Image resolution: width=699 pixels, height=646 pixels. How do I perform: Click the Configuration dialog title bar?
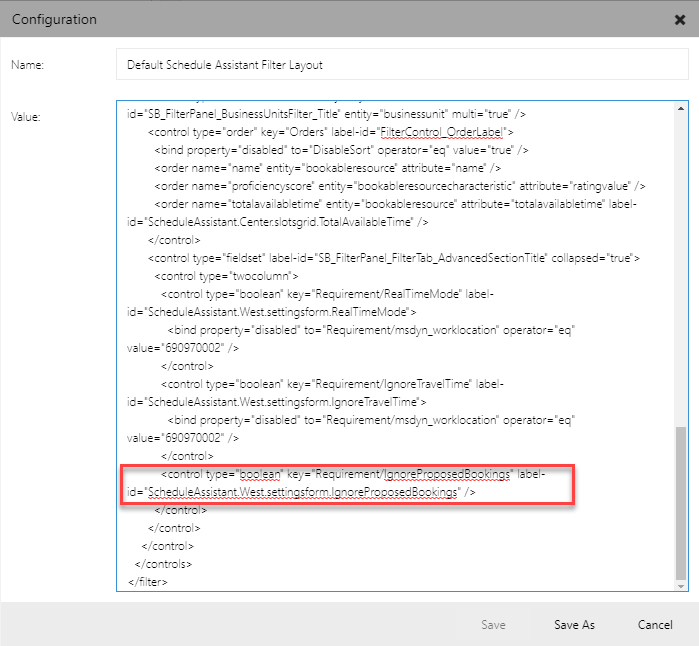(300, 19)
